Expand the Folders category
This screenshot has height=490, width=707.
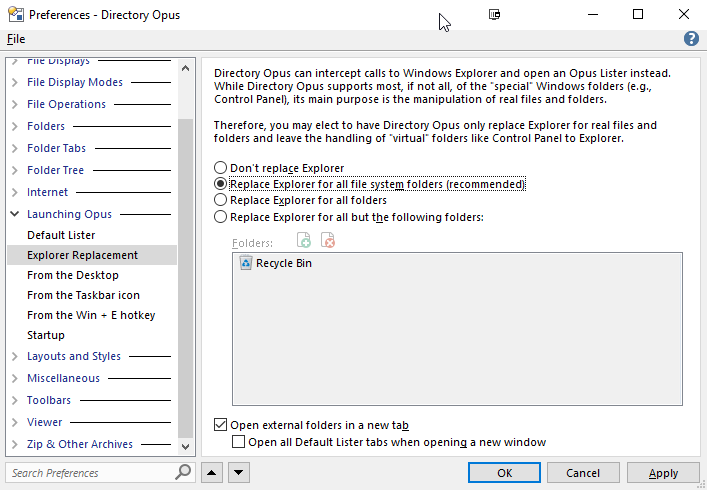point(15,126)
